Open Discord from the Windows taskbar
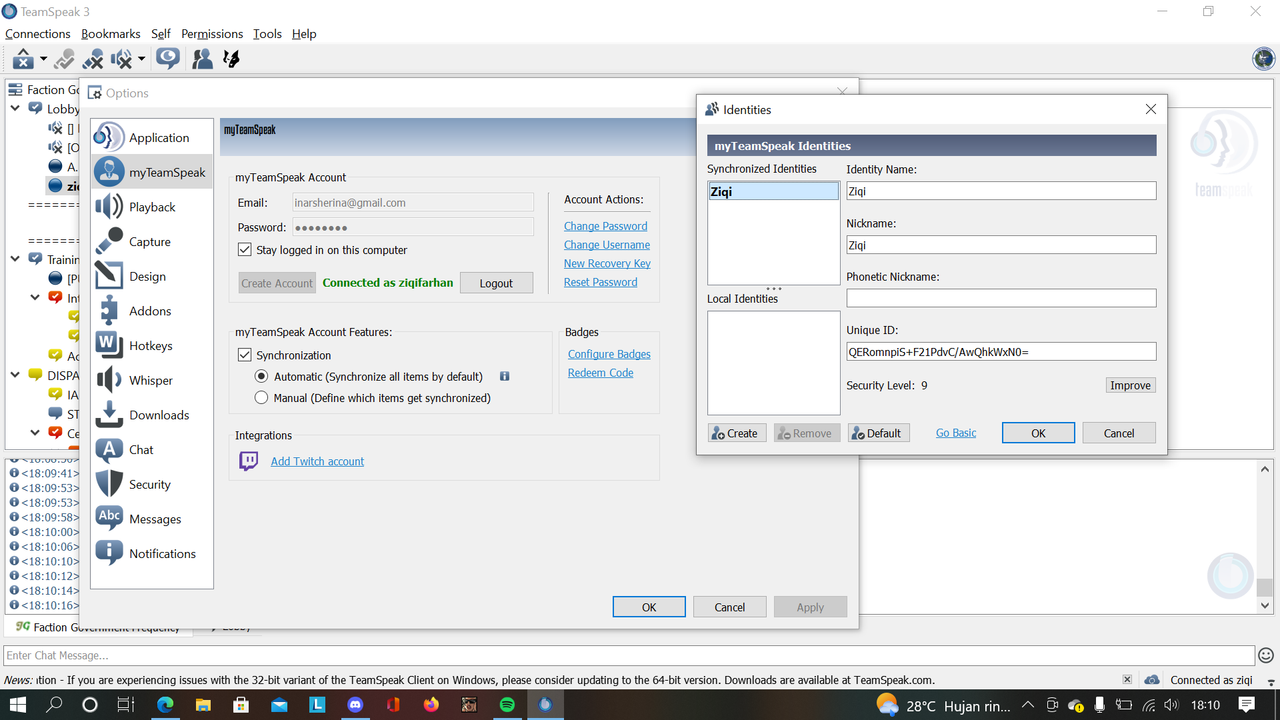The width and height of the screenshot is (1280, 720). coord(356,705)
